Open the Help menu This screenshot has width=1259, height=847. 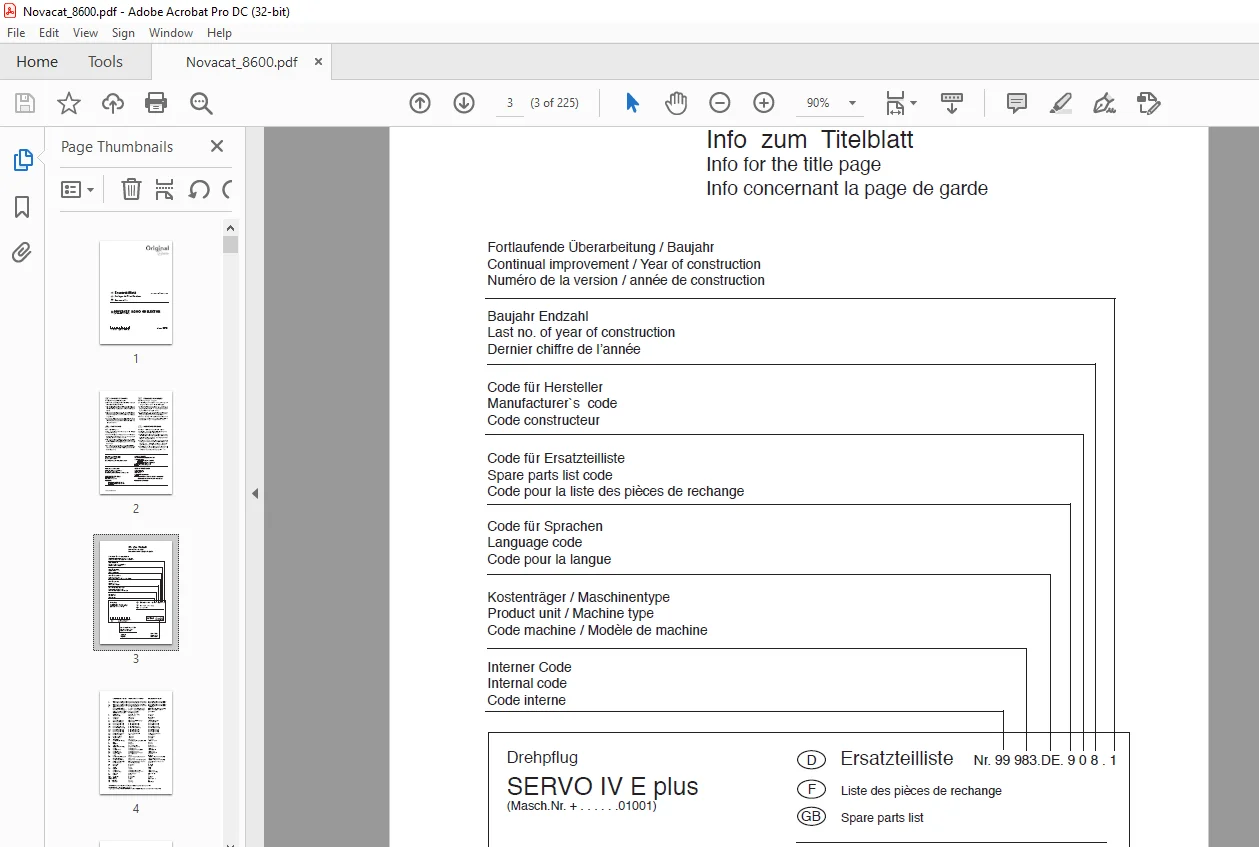pos(219,33)
